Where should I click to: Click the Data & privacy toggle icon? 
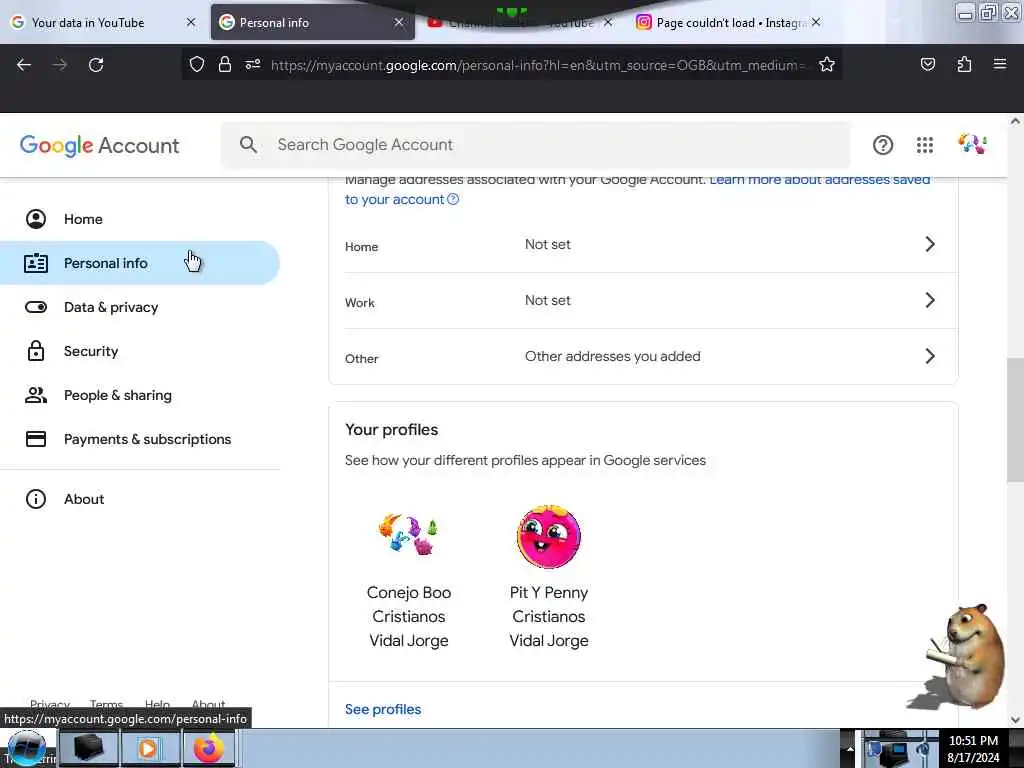[36, 307]
